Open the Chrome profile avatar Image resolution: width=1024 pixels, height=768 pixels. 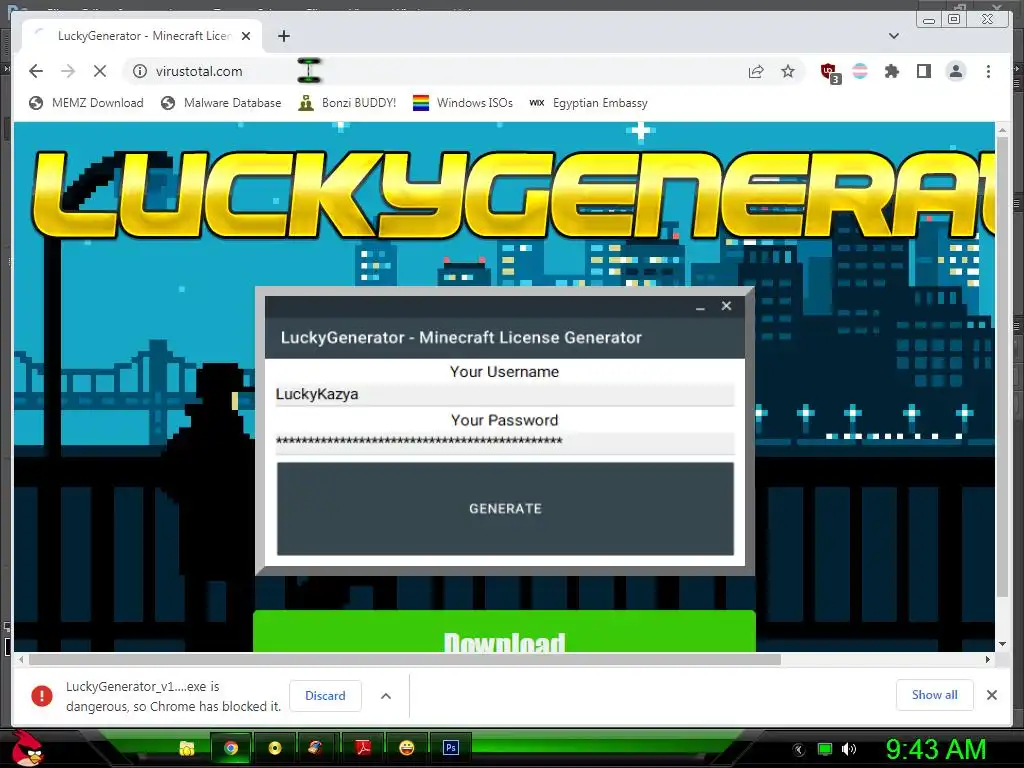point(956,71)
